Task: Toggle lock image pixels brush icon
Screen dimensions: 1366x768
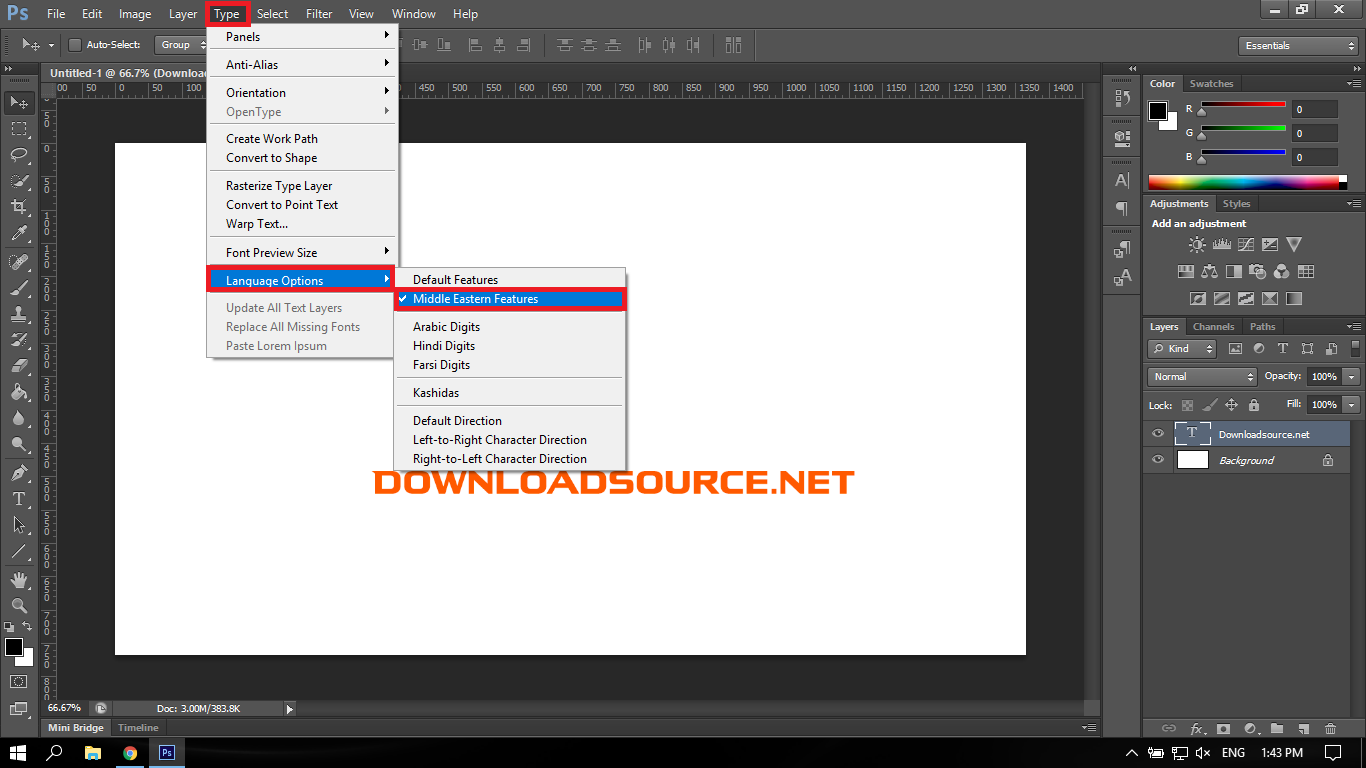Action: [x=1209, y=405]
